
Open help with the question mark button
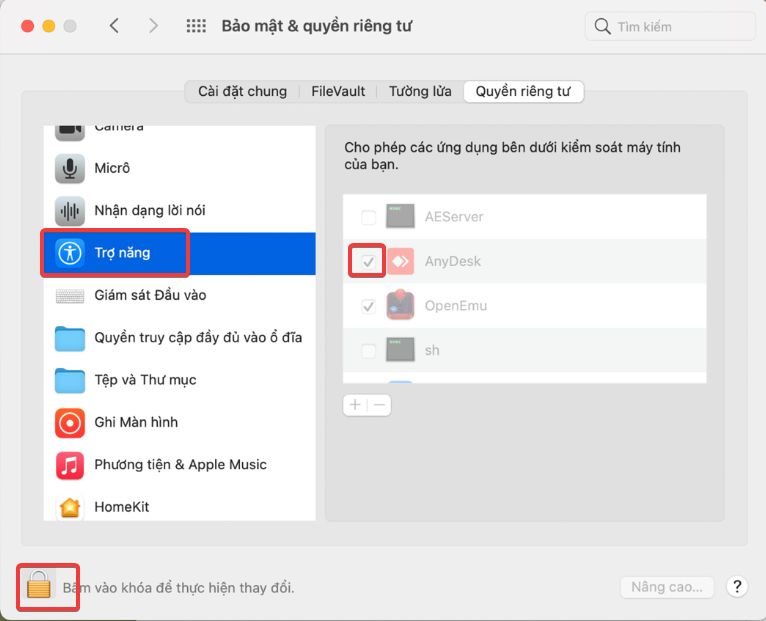pos(737,587)
